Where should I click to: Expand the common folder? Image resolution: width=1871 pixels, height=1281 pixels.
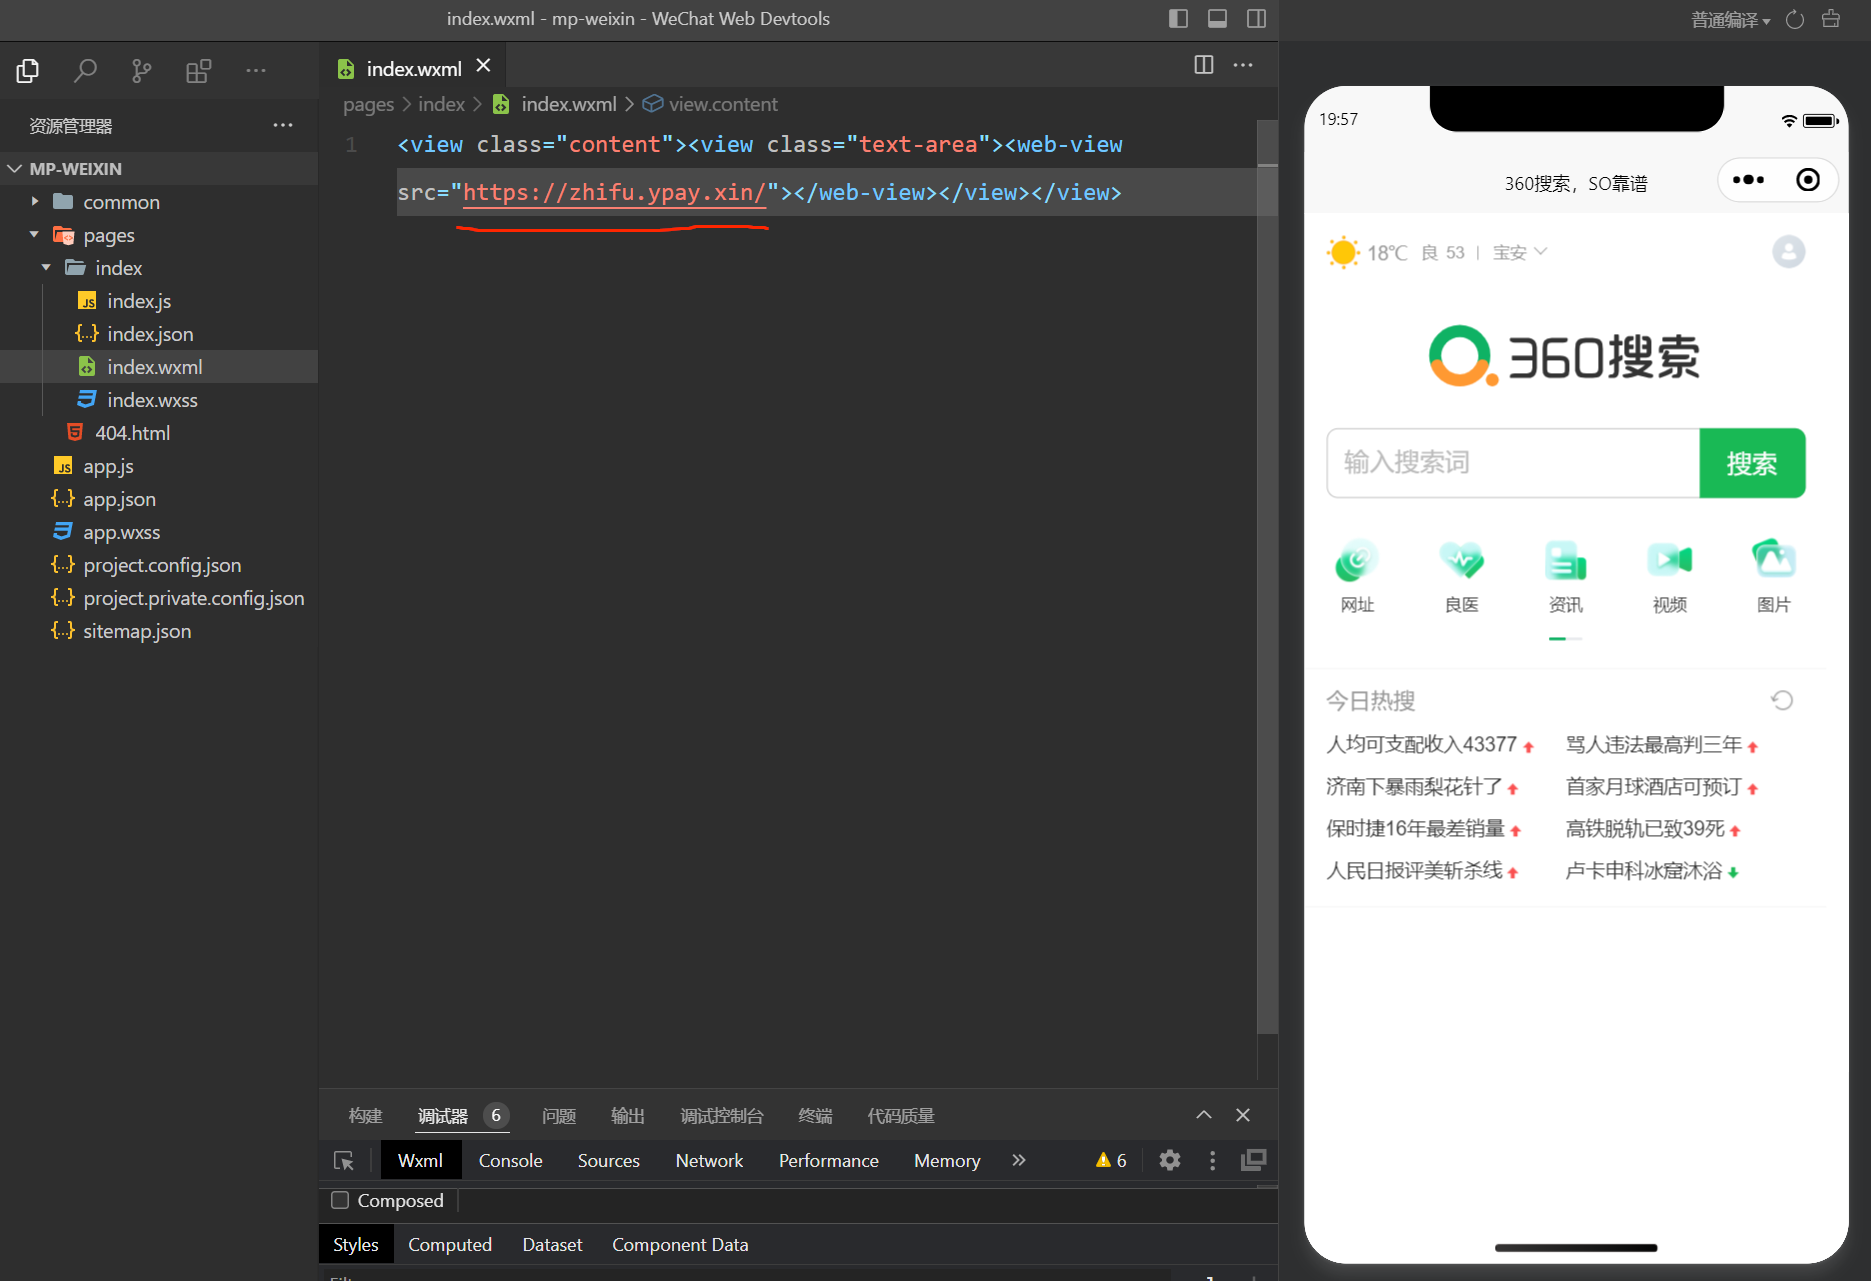click(x=36, y=202)
